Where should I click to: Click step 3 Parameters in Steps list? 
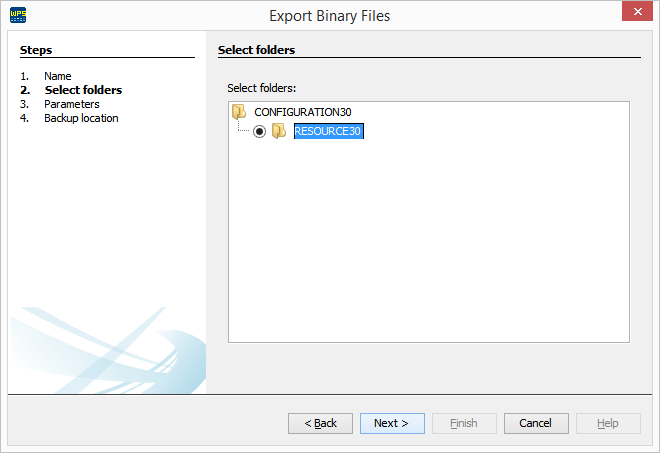click(x=72, y=104)
